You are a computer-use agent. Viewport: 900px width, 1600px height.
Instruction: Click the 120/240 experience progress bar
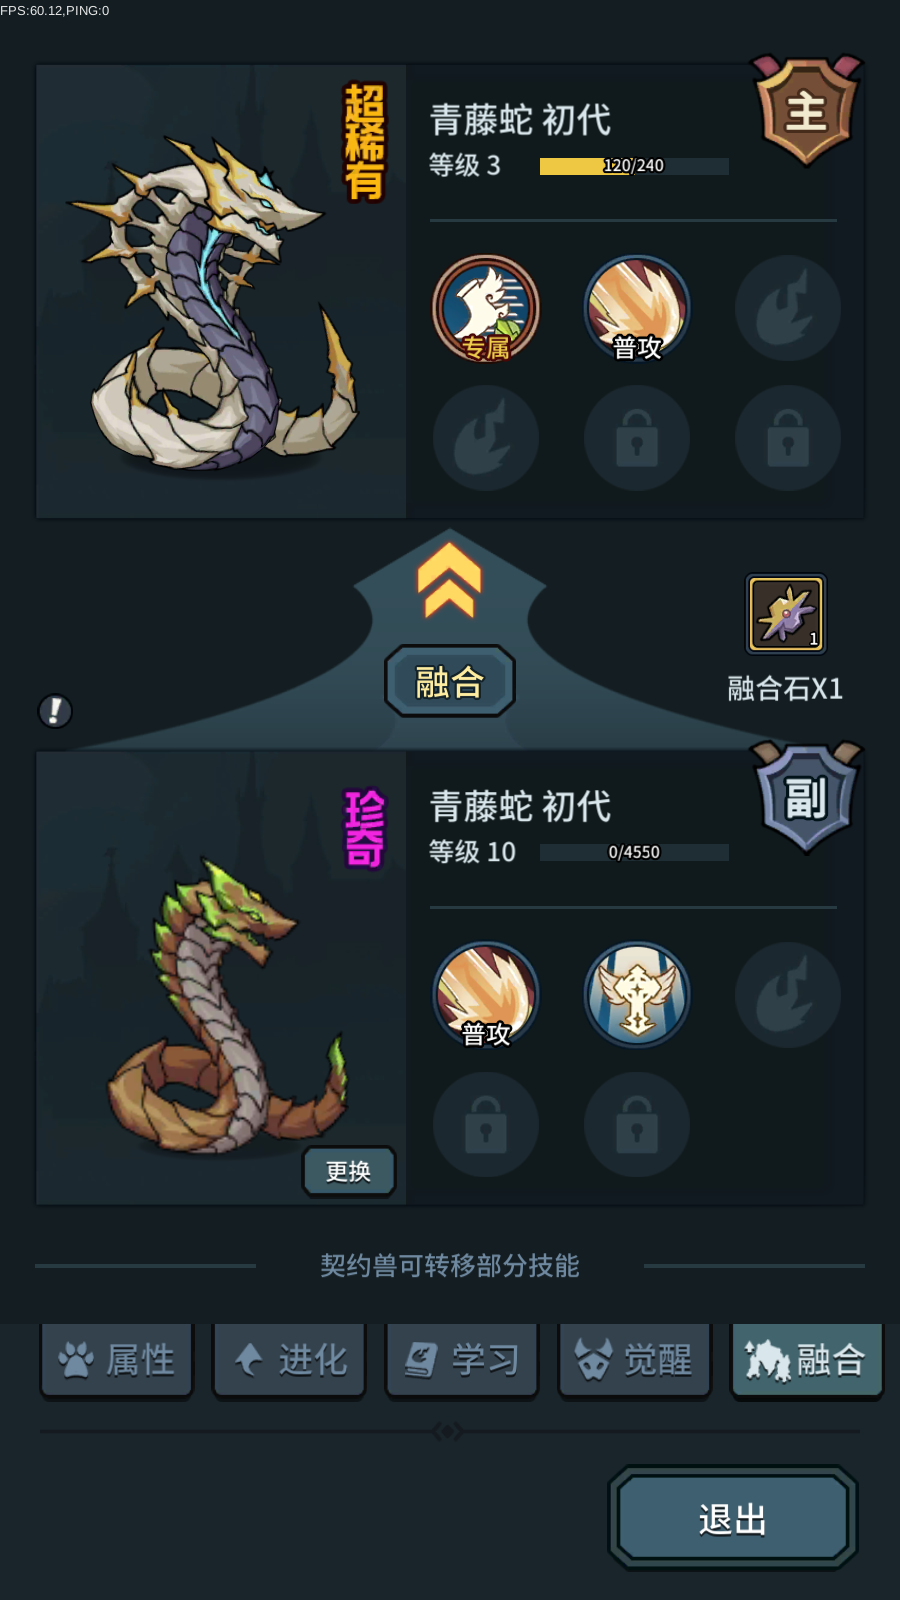pyautogui.click(x=634, y=166)
